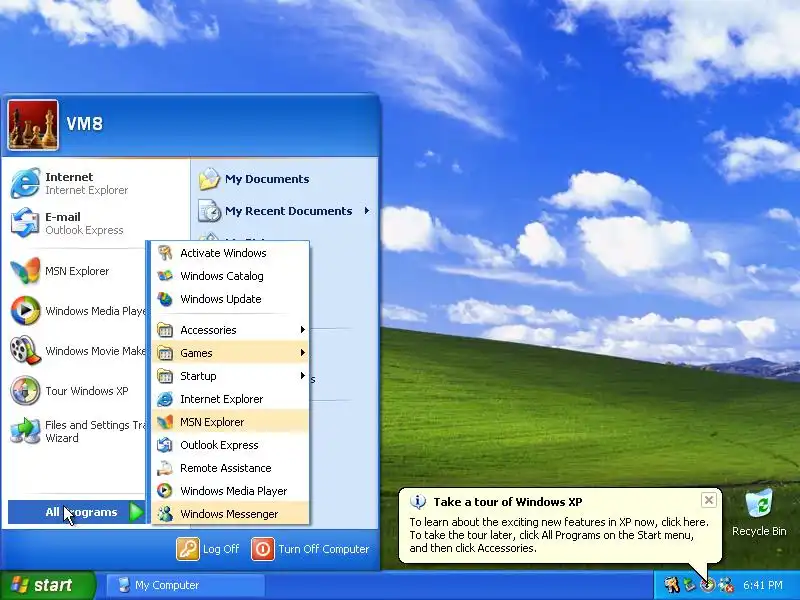Click the Windows Update icon
This screenshot has width=800, height=600.
pyautogui.click(x=165, y=299)
